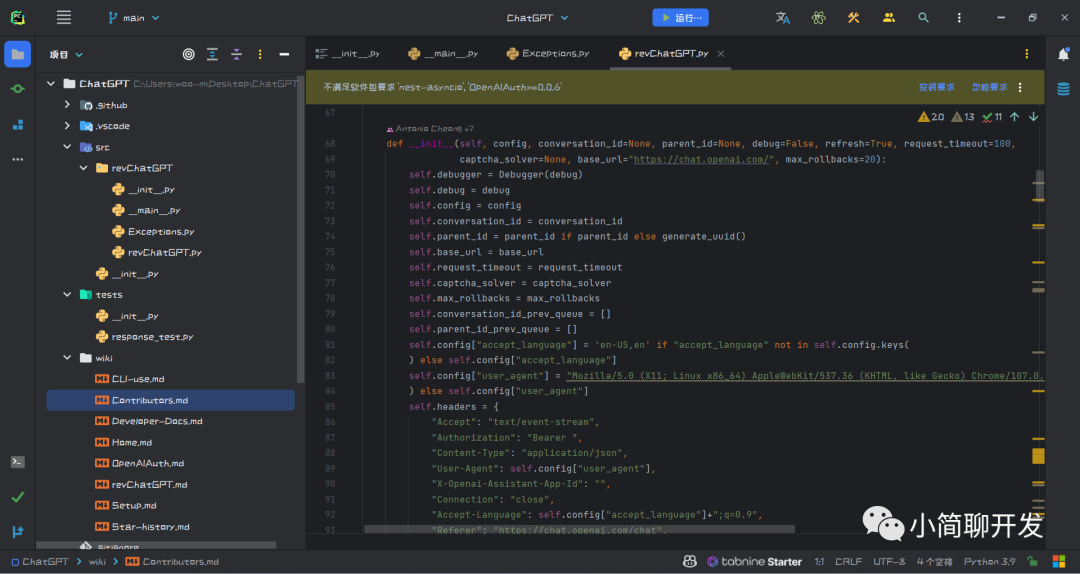Select Exceptions.py in project tree
Image resolution: width=1080 pixels, height=574 pixels.
tap(153, 232)
